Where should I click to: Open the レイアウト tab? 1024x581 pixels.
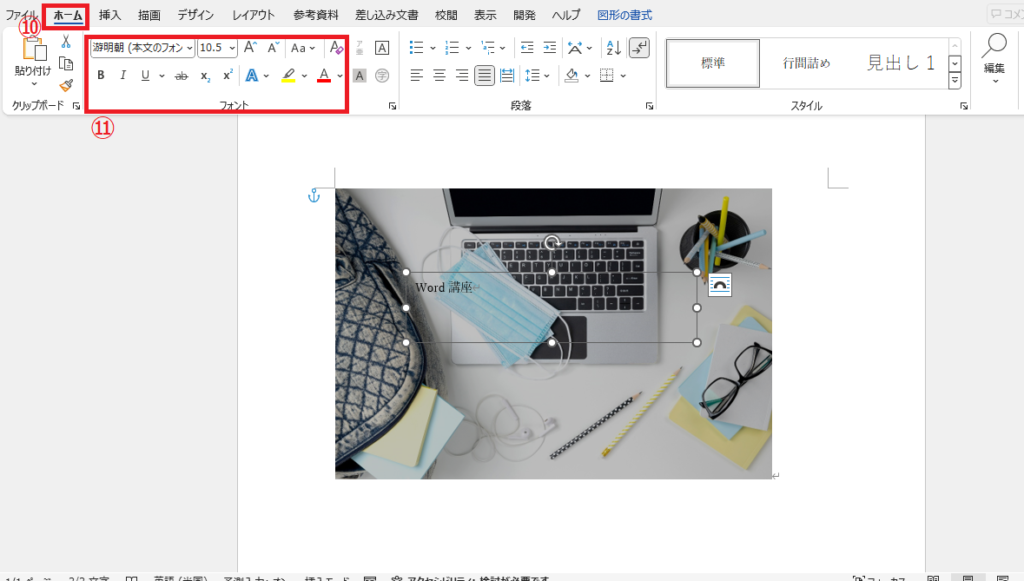(253, 14)
